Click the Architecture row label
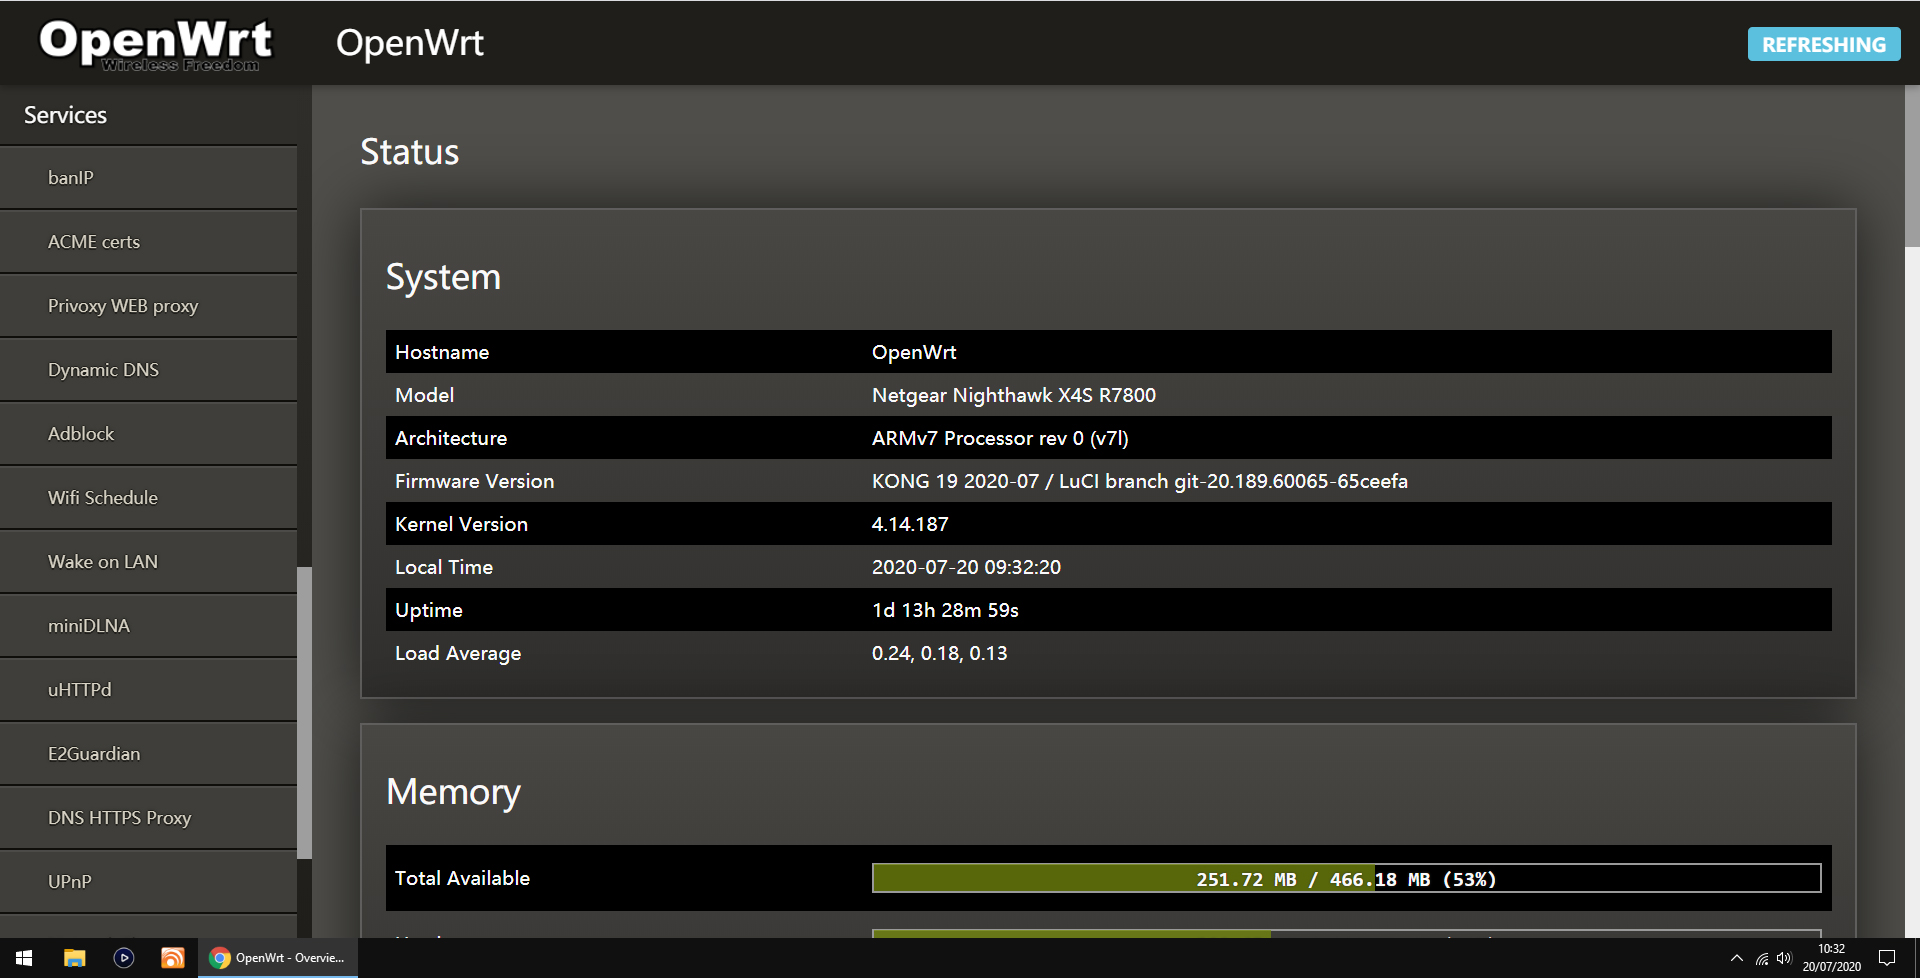Screen dimensions: 1920x978 coord(451,438)
